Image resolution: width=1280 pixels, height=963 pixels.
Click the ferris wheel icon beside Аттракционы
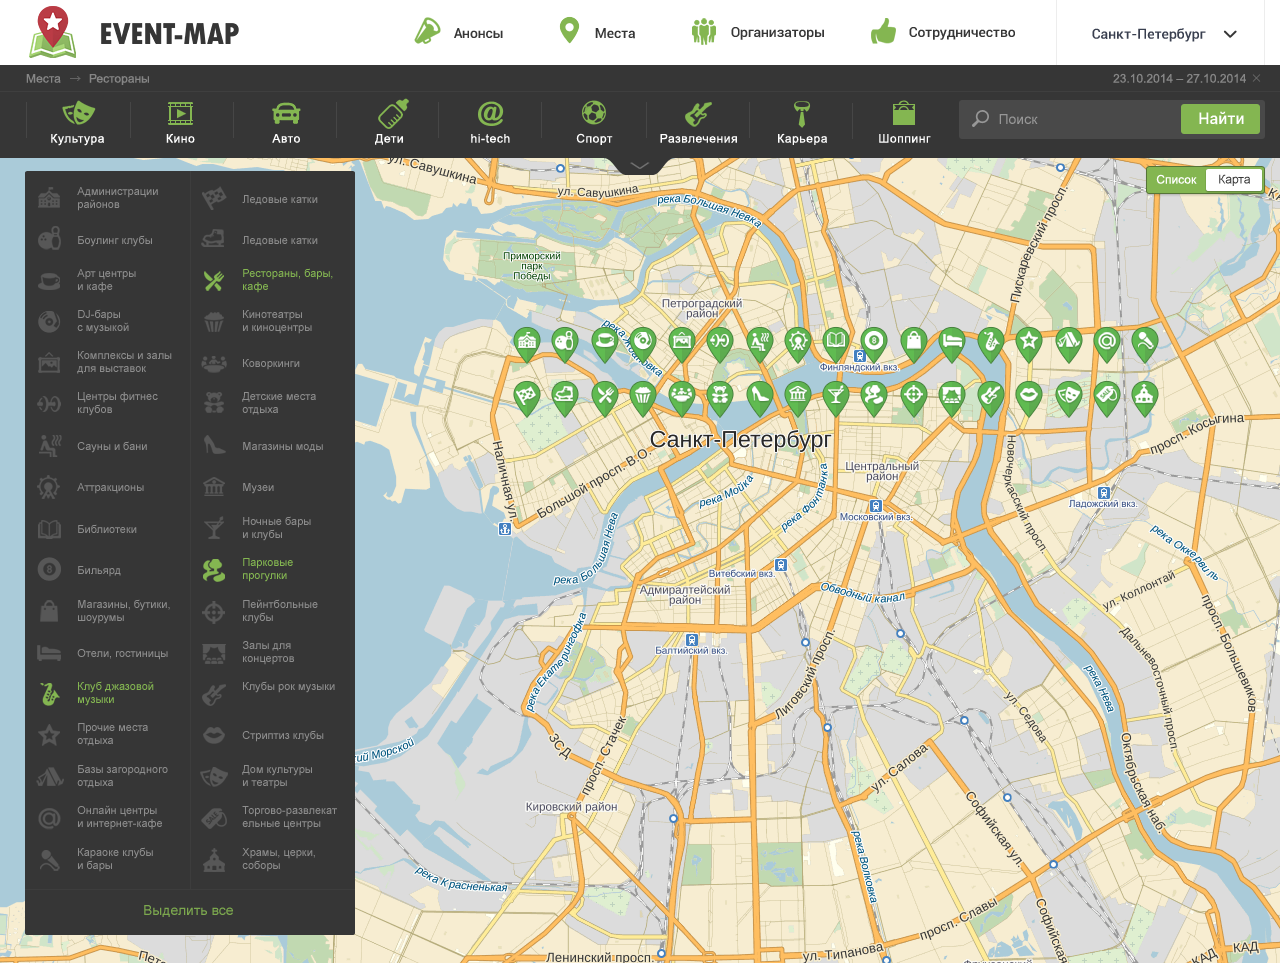pyautogui.click(x=49, y=487)
